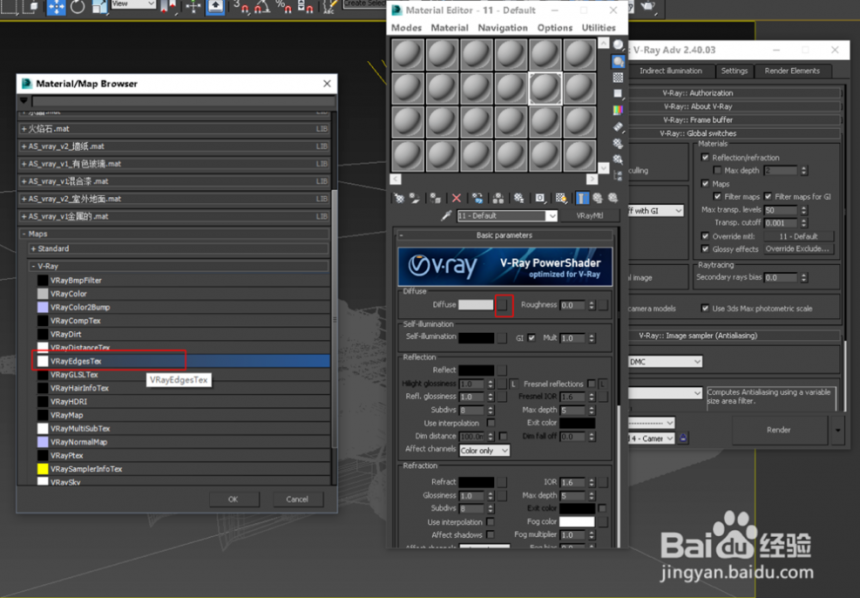Viewport: 860px width, 598px height.
Task: Click Override Exclude... button
Action: (797, 249)
